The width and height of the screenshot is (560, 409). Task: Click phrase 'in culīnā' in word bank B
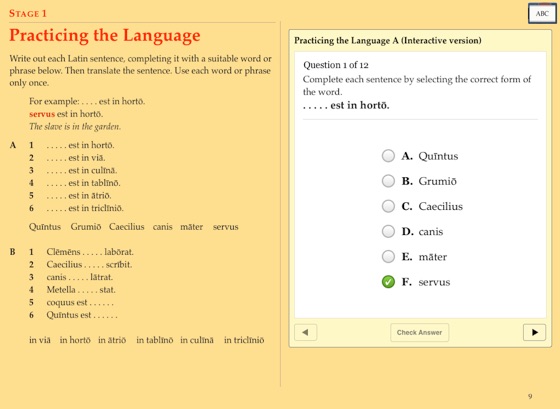tap(197, 340)
